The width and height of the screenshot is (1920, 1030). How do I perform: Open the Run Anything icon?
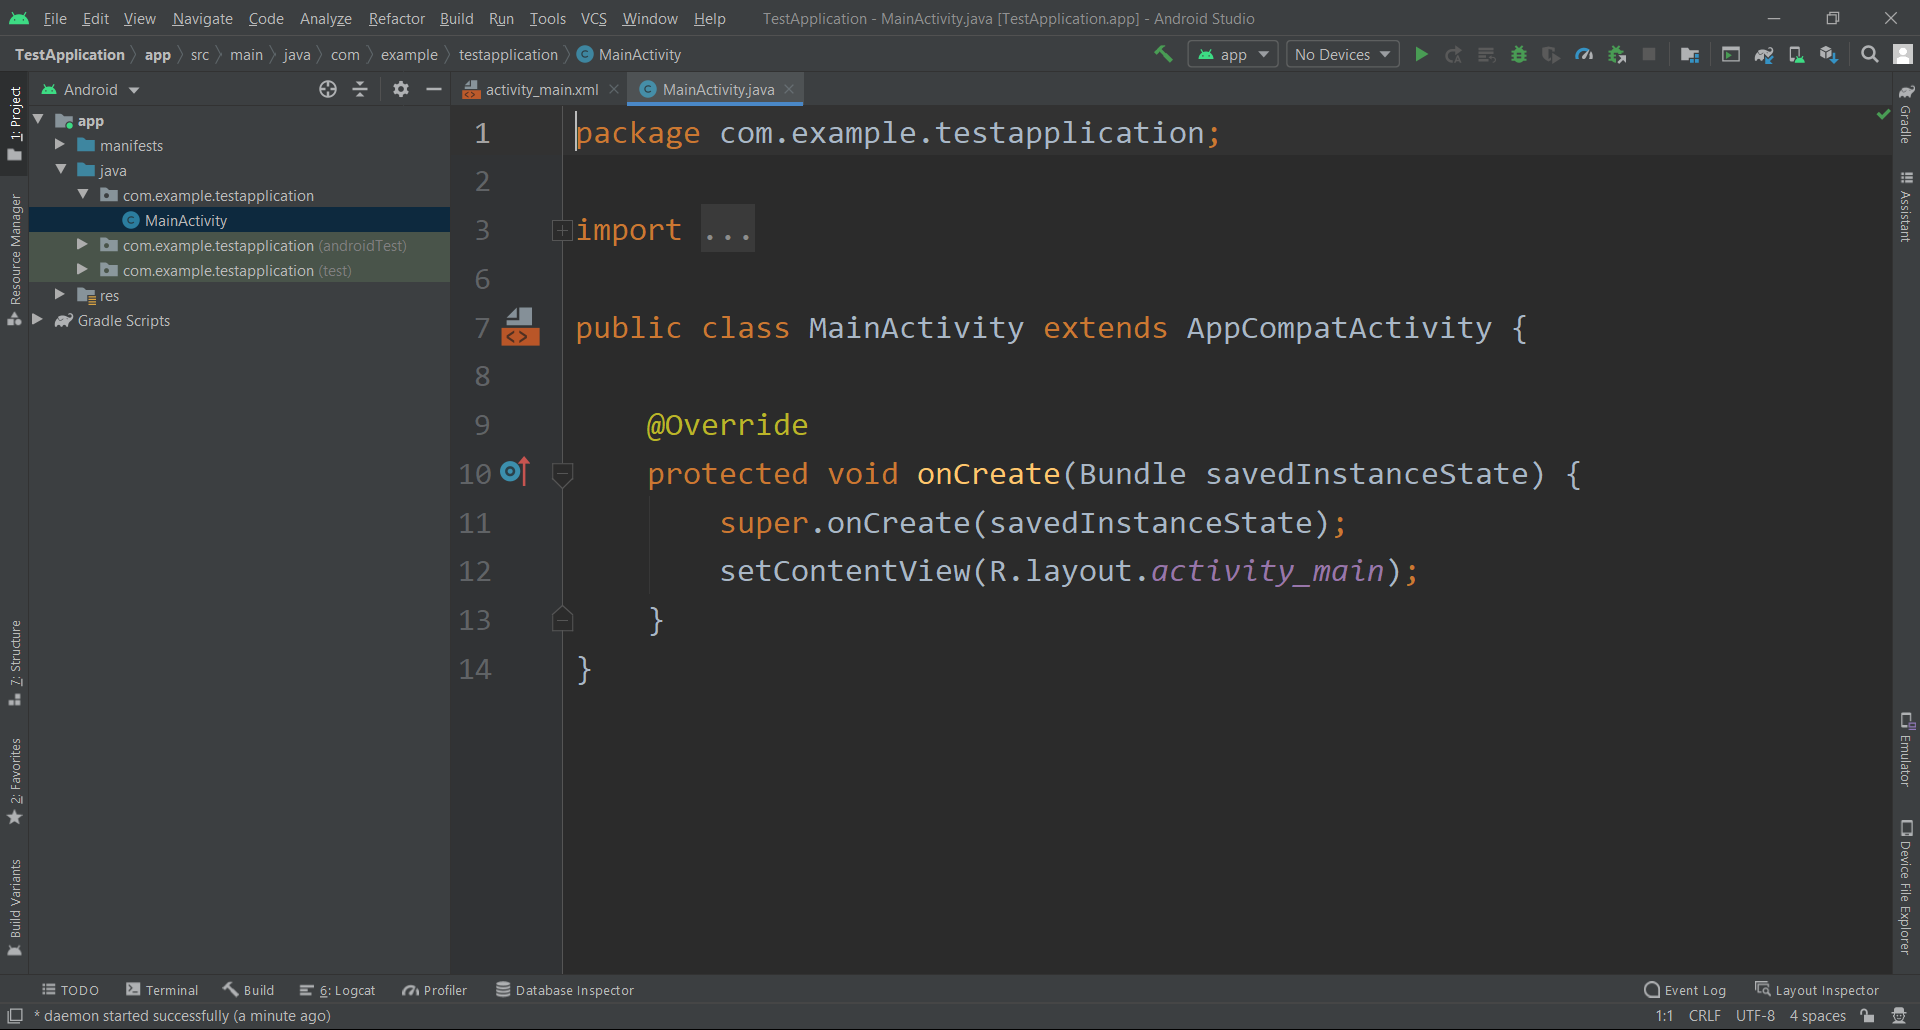point(1731,54)
